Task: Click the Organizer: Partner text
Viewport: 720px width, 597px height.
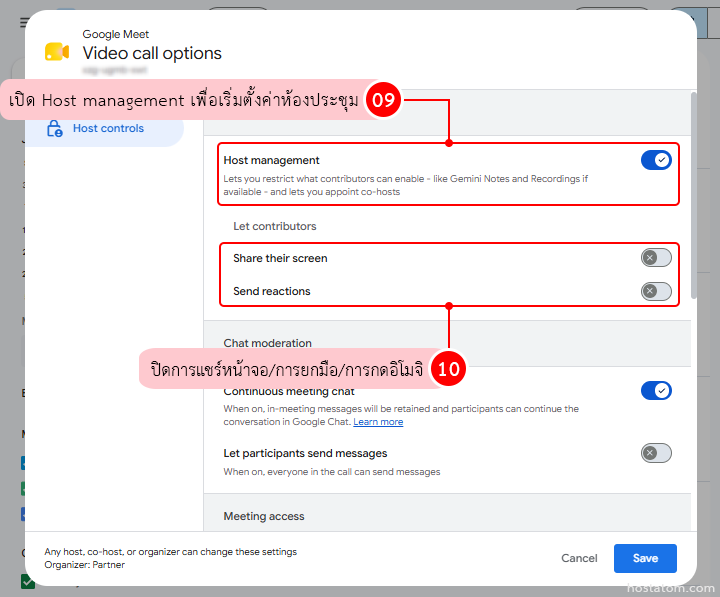Action: pos(84,565)
